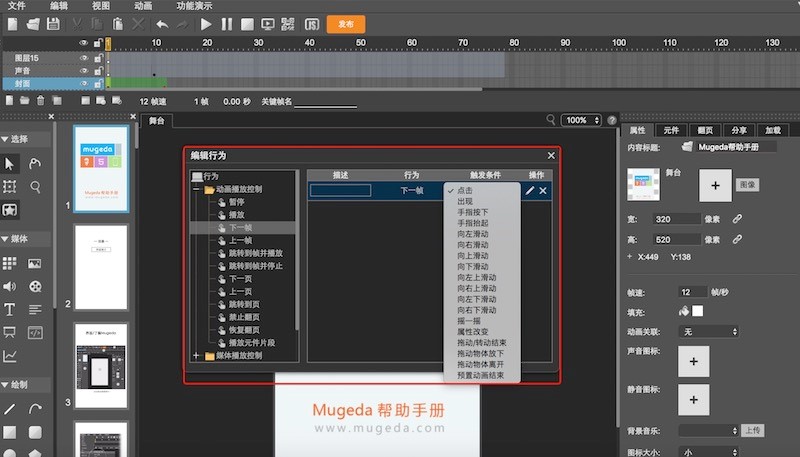Click the orange 发布 publish button
This screenshot has height=457, width=800.
[345, 23]
